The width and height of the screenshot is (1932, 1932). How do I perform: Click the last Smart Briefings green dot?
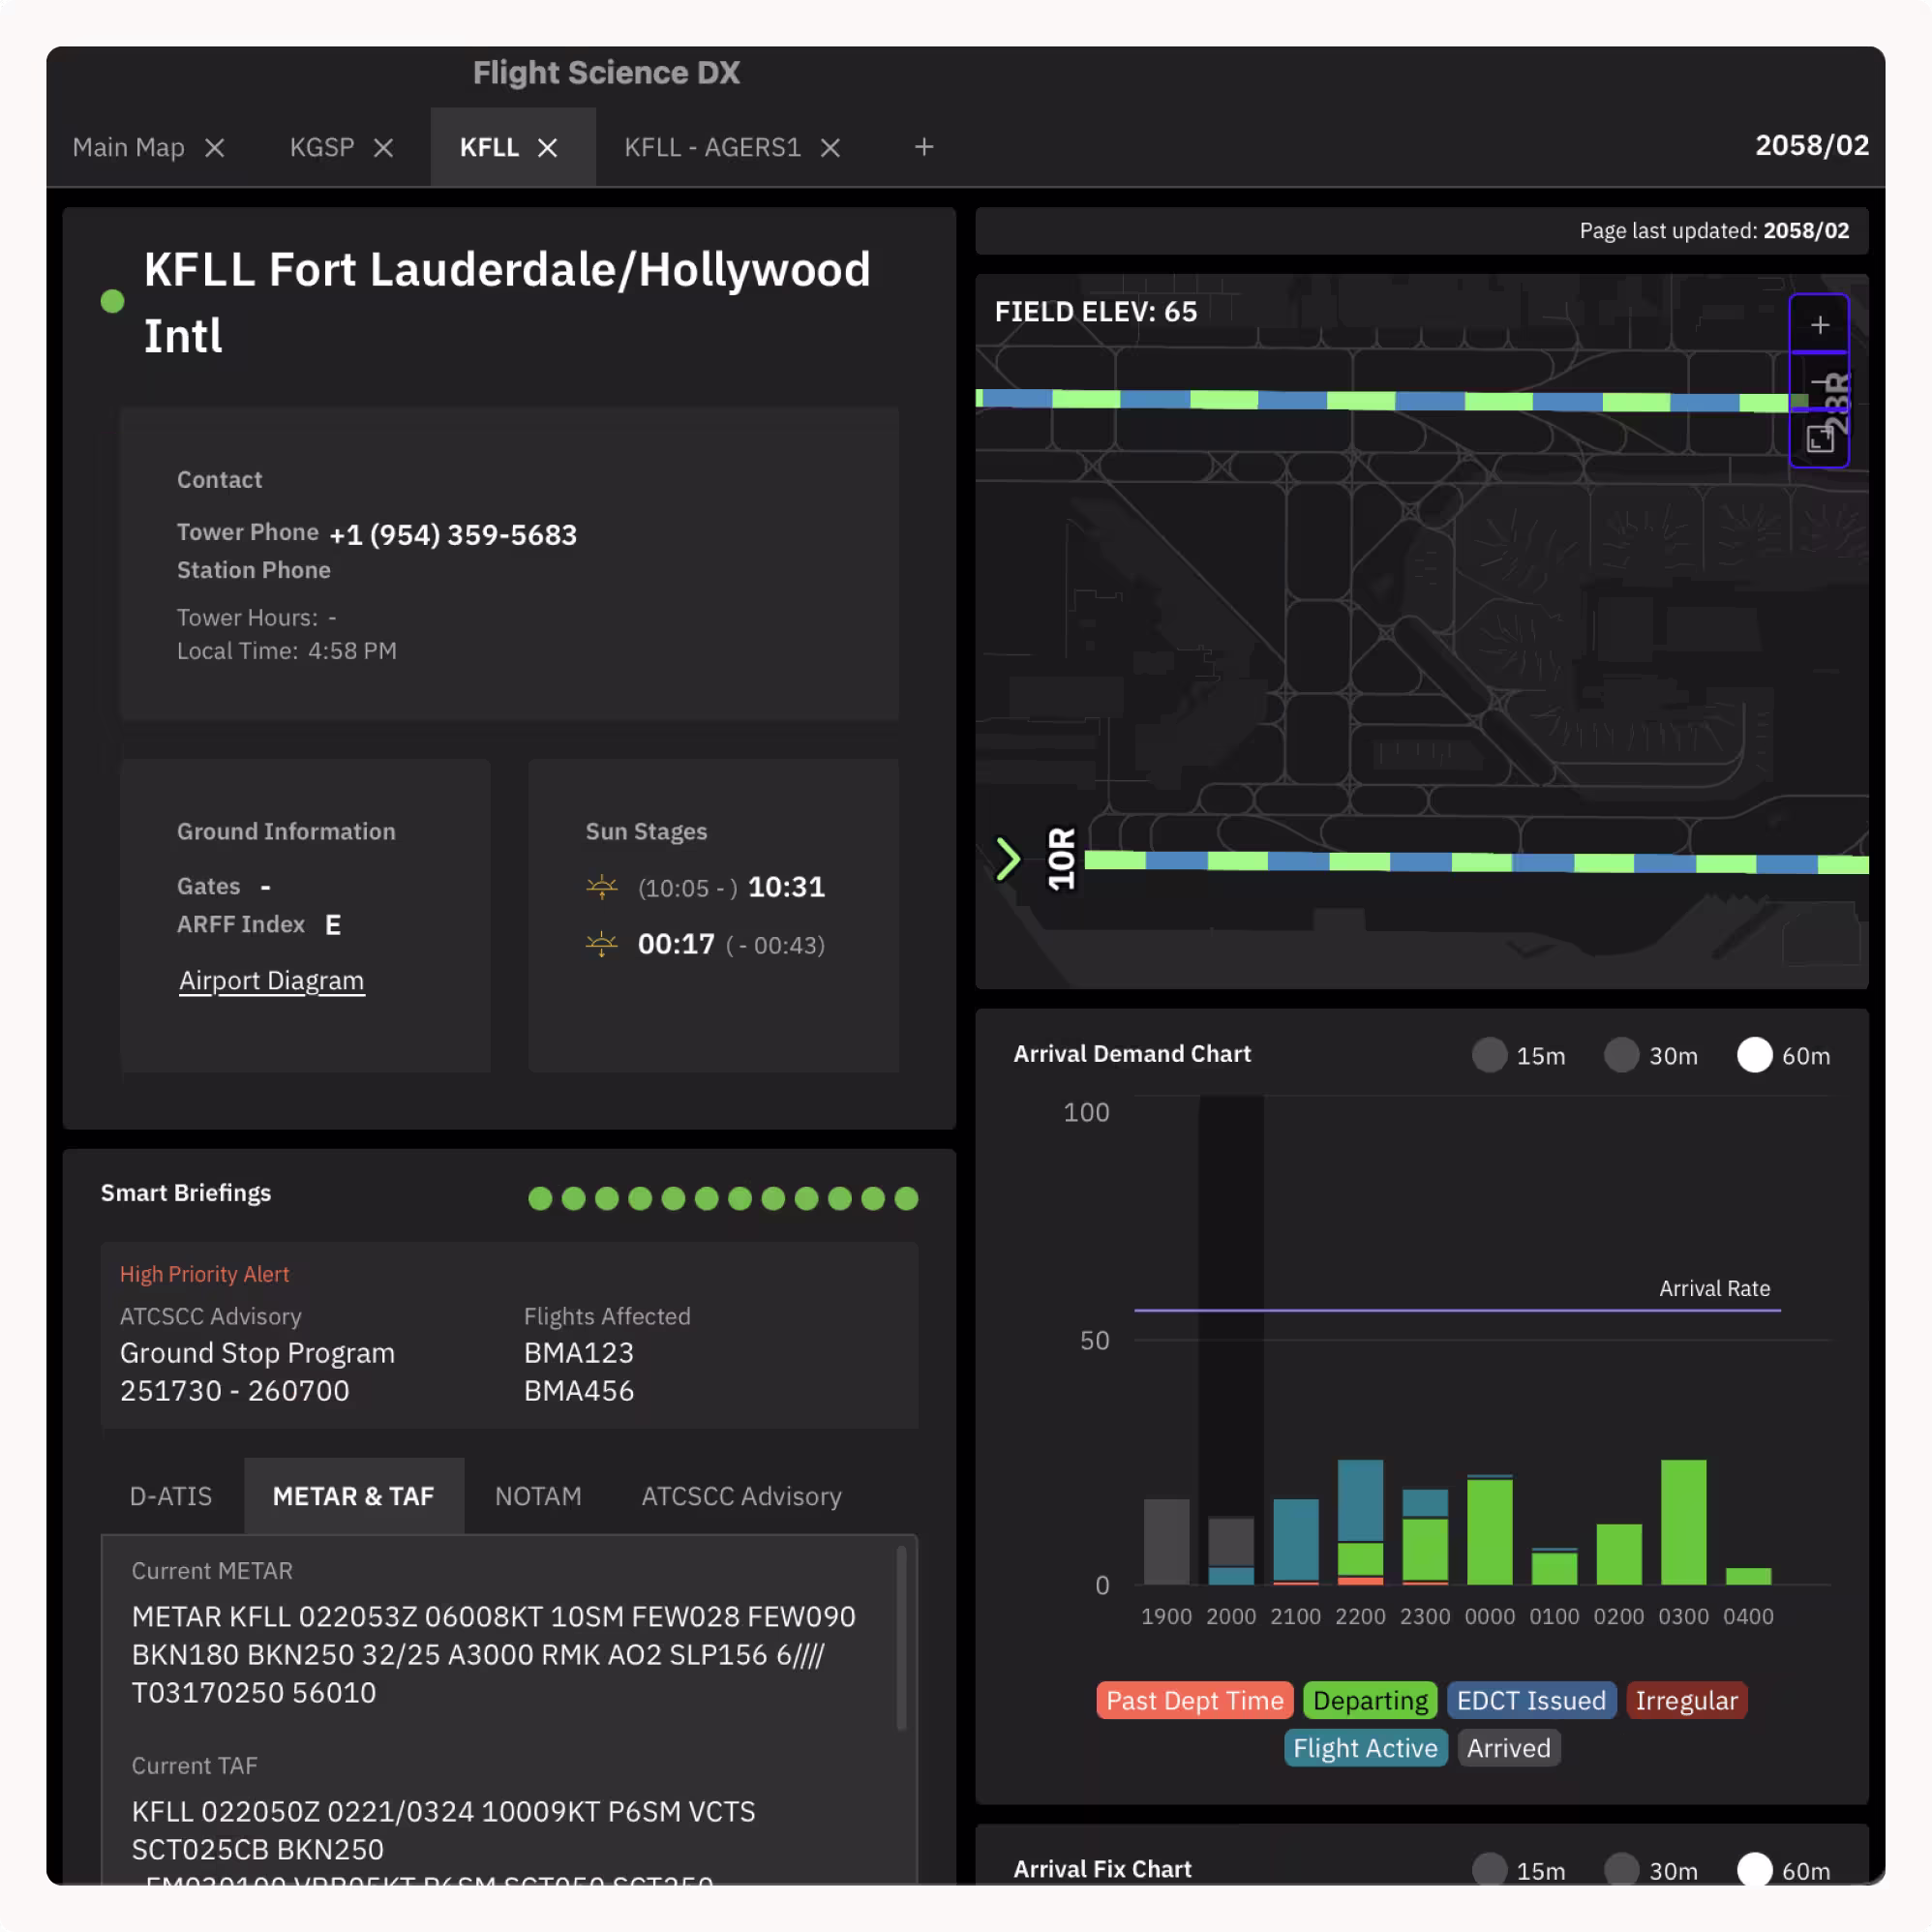tap(906, 1198)
